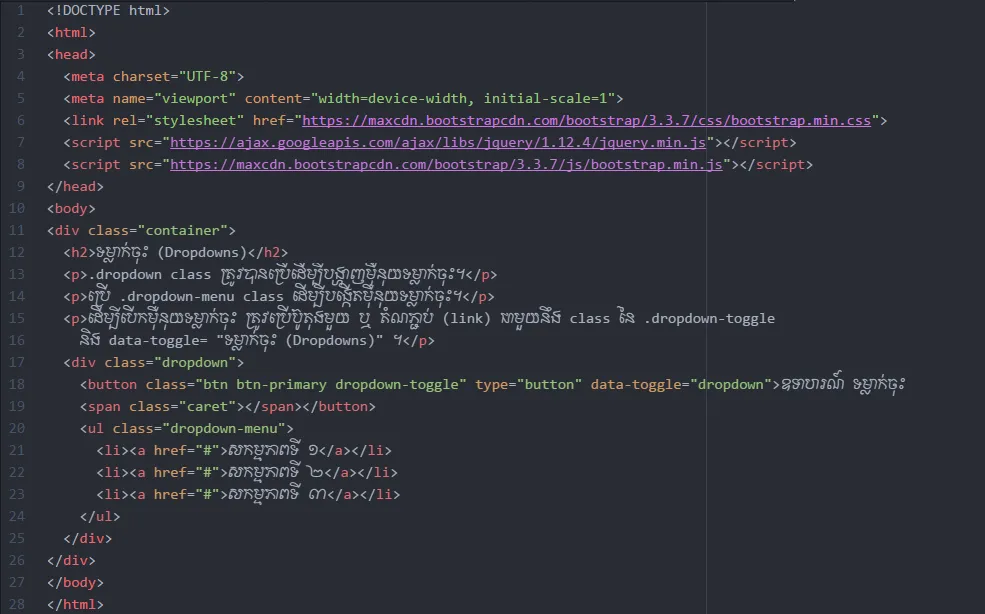
Task: Click the opening <body> tag
Action: [71, 208]
